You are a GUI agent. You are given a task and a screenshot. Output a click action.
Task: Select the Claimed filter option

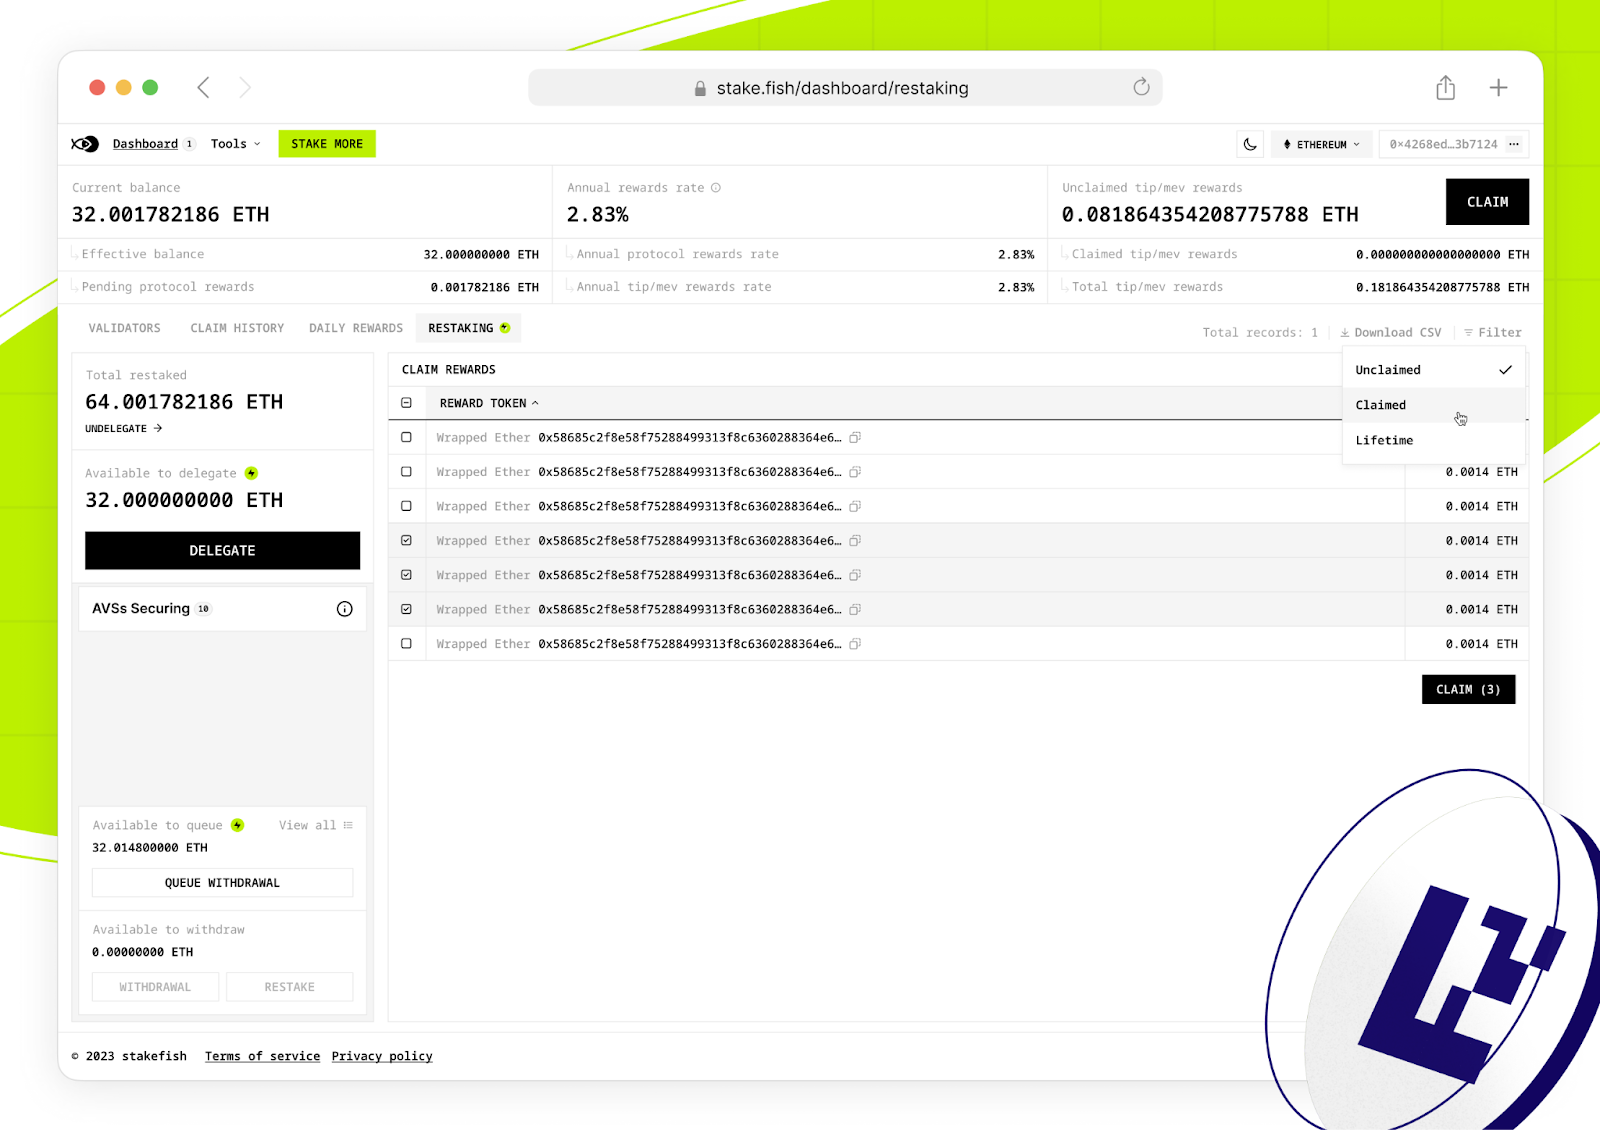[1433, 405]
